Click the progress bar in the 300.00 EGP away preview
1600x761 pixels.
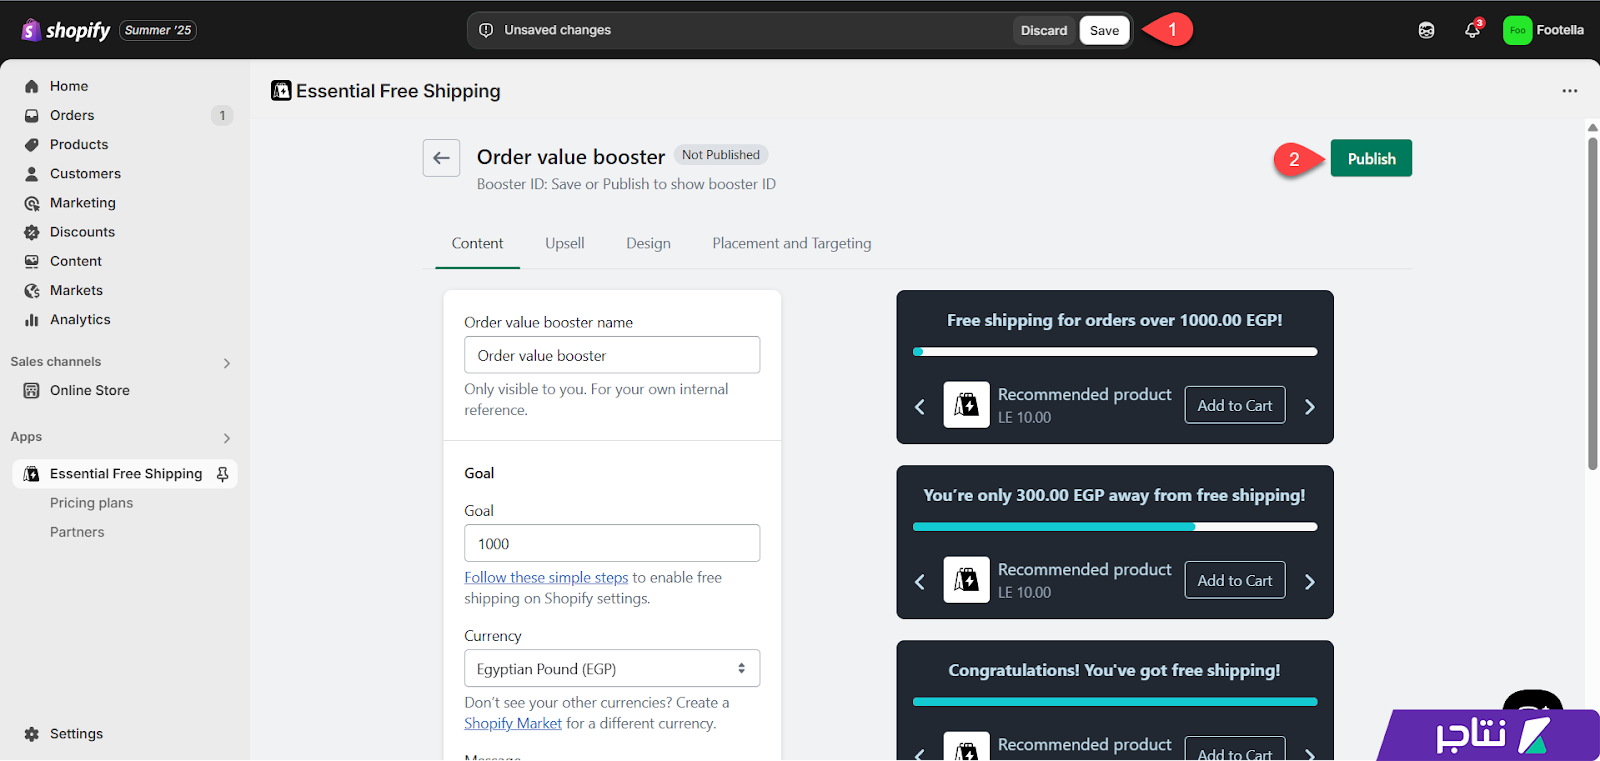1115,527
